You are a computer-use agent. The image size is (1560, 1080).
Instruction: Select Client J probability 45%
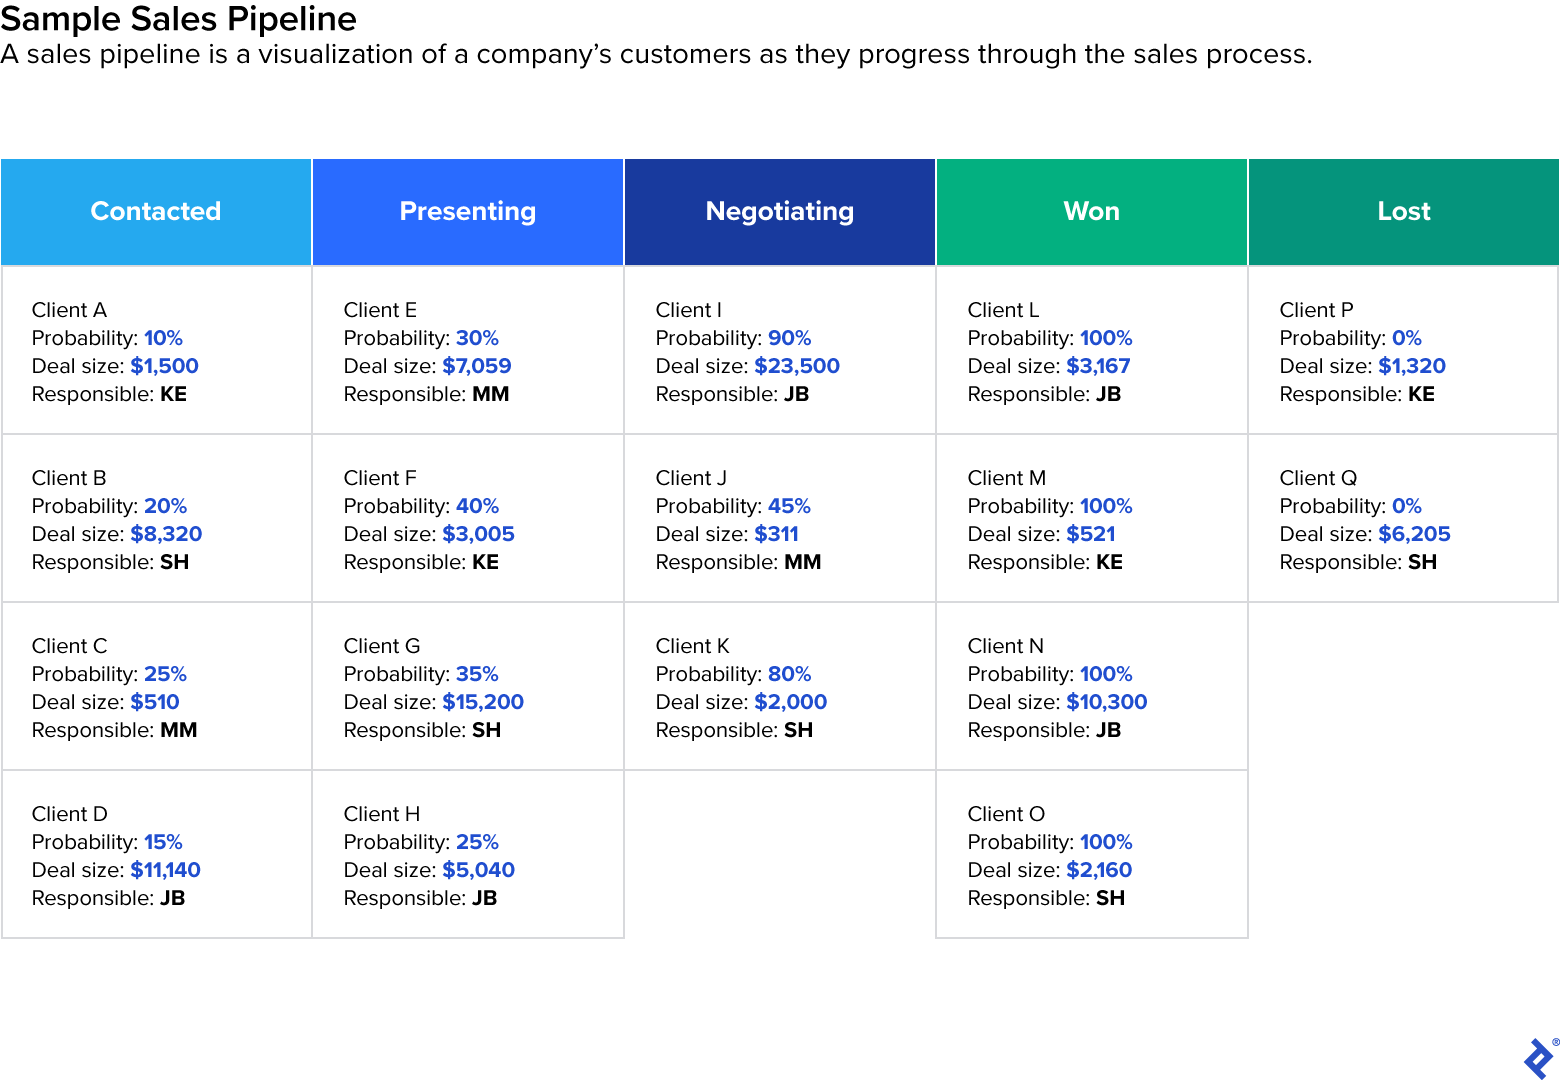789,506
